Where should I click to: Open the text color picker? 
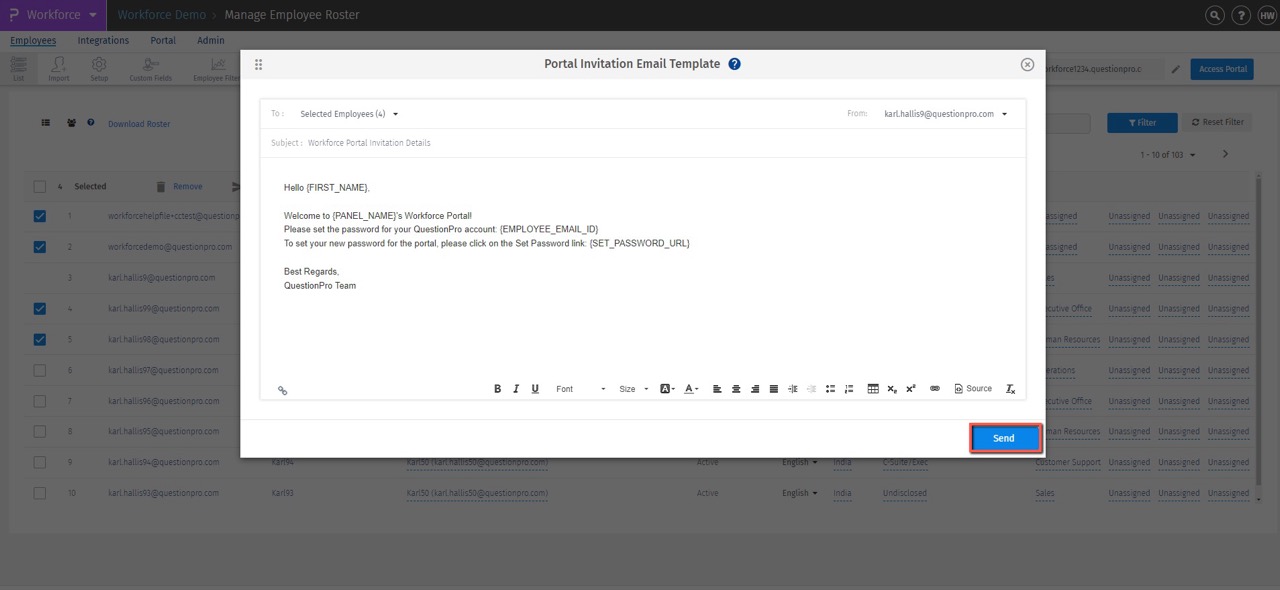[x=690, y=388]
